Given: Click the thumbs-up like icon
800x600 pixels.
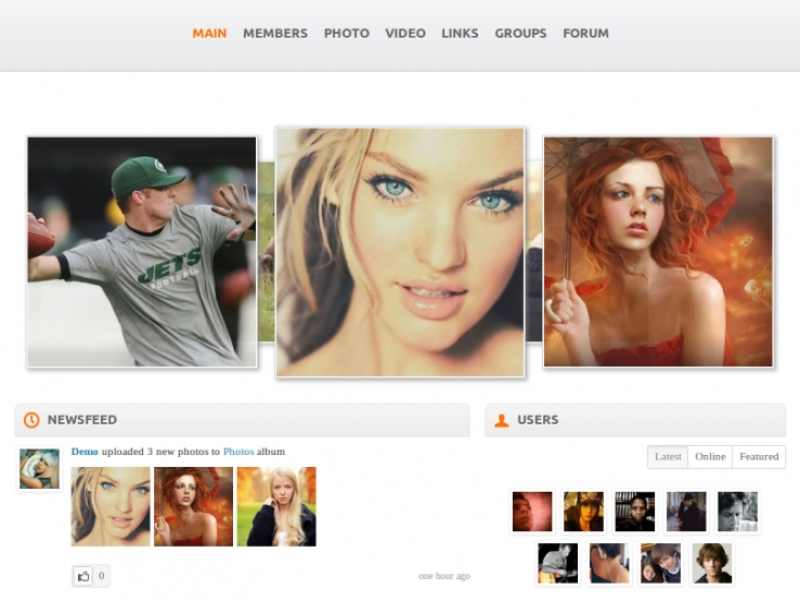Looking at the screenshot, I should [83, 576].
